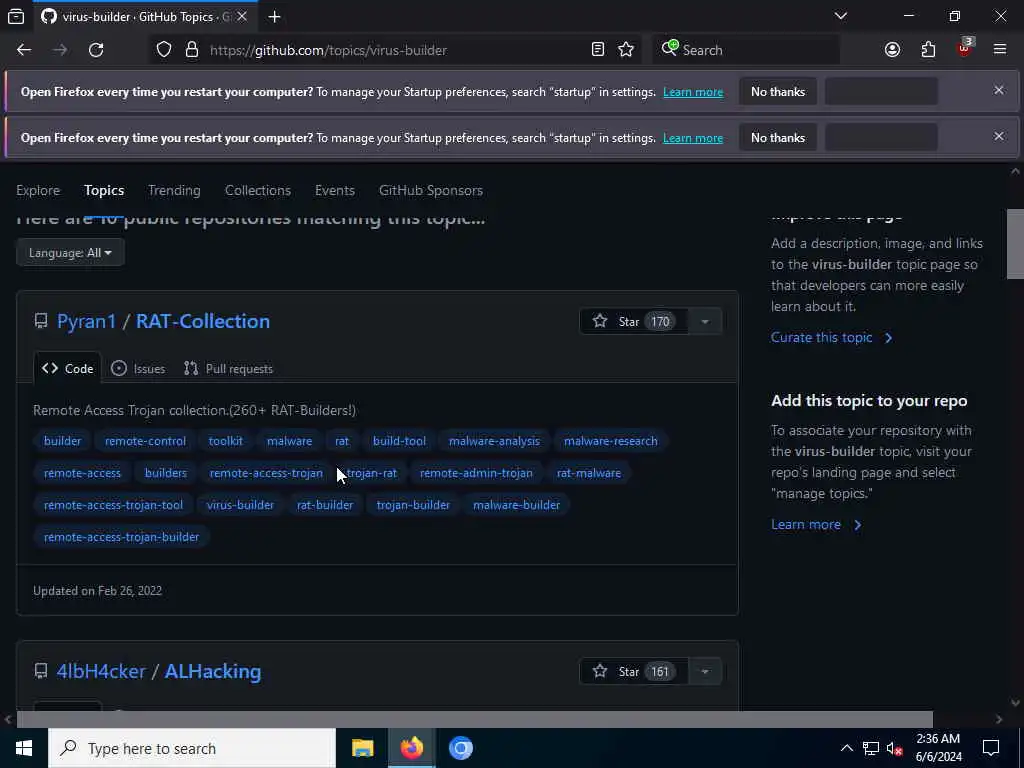Reload the current page
Viewport: 1024px width, 768px height.
click(x=96, y=50)
